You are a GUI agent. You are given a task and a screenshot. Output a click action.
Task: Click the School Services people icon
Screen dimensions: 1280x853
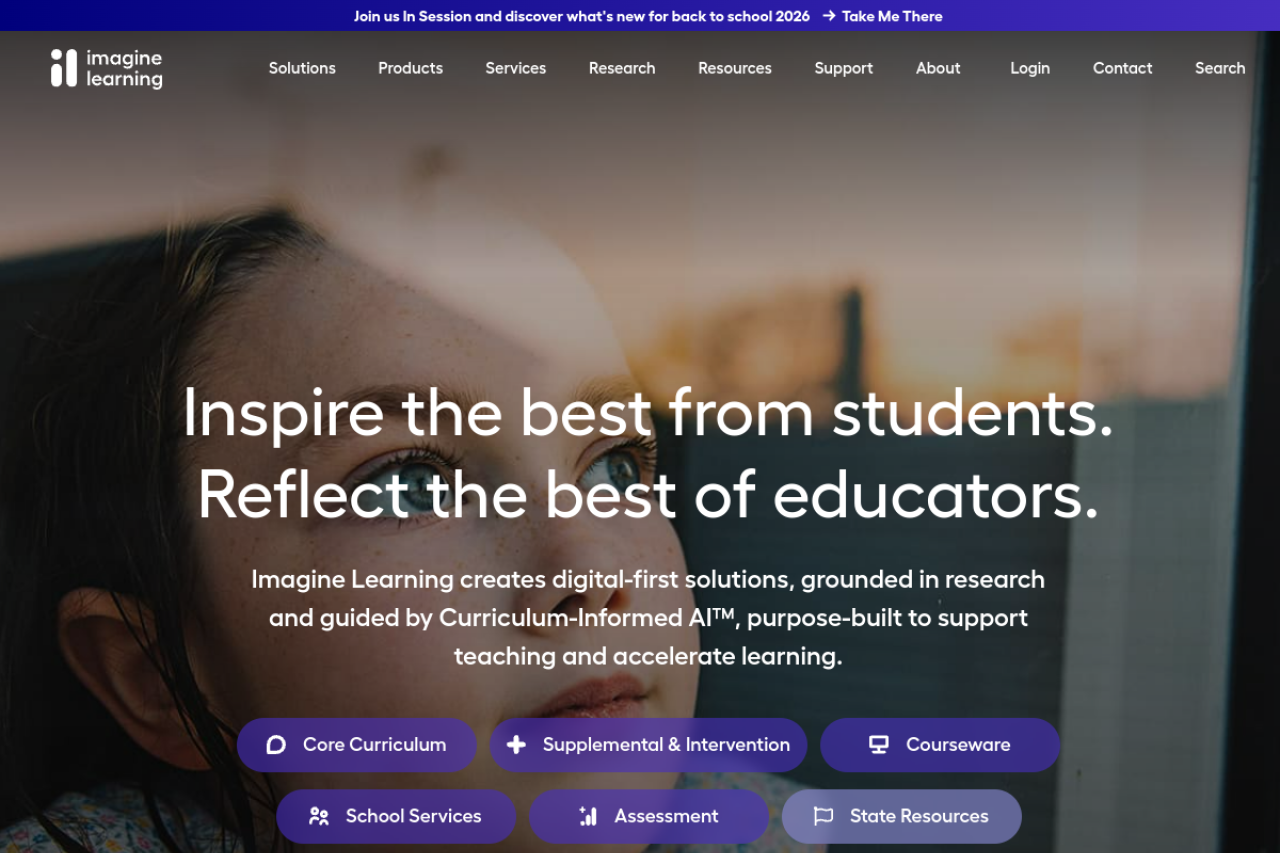pyautogui.click(x=319, y=817)
